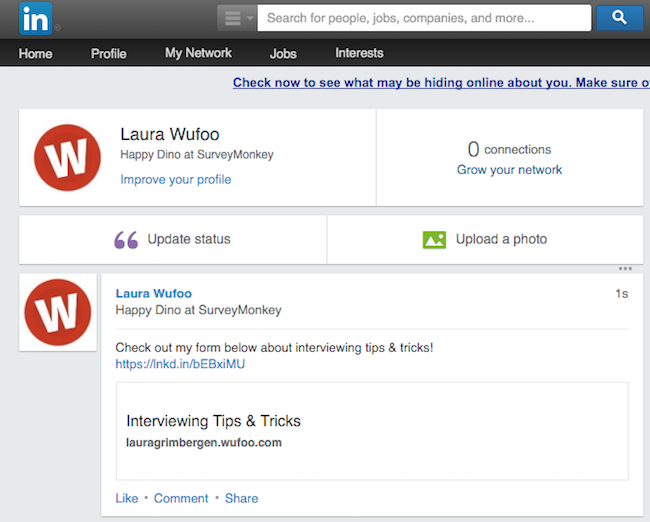Open the three-dot post options menu
This screenshot has height=522, width=650.
tap(625, 269)
